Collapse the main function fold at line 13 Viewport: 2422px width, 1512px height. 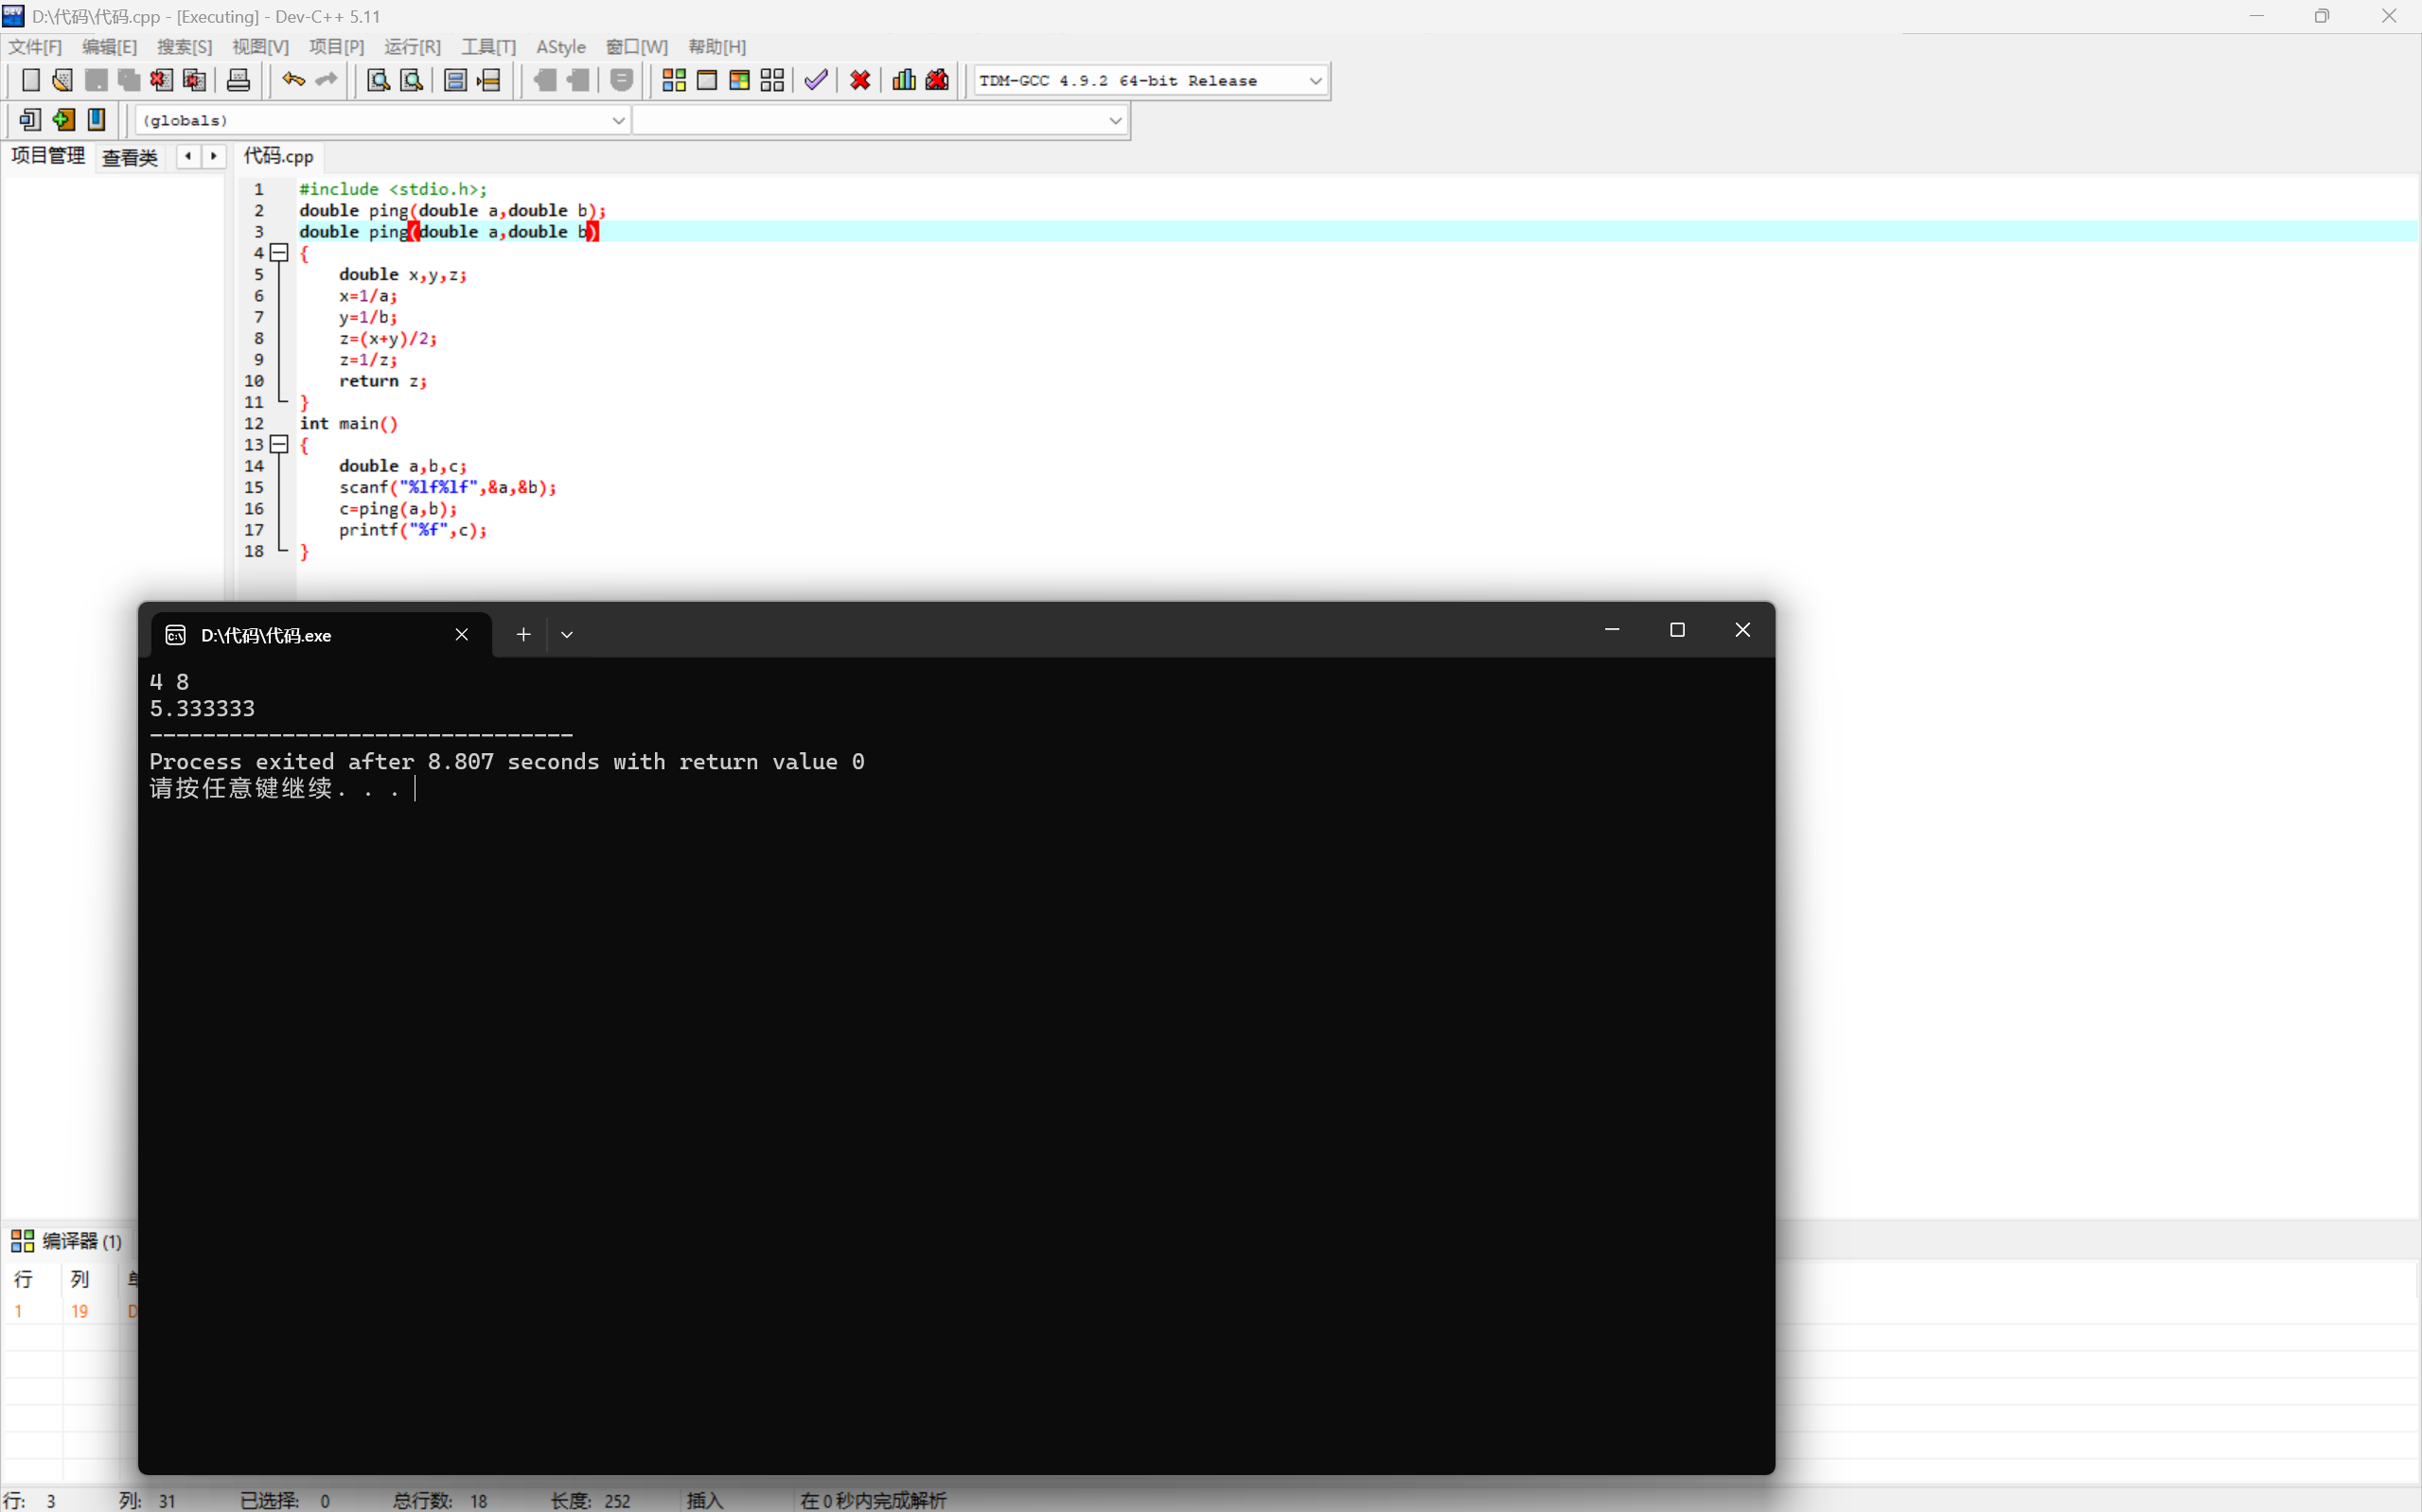280,445
